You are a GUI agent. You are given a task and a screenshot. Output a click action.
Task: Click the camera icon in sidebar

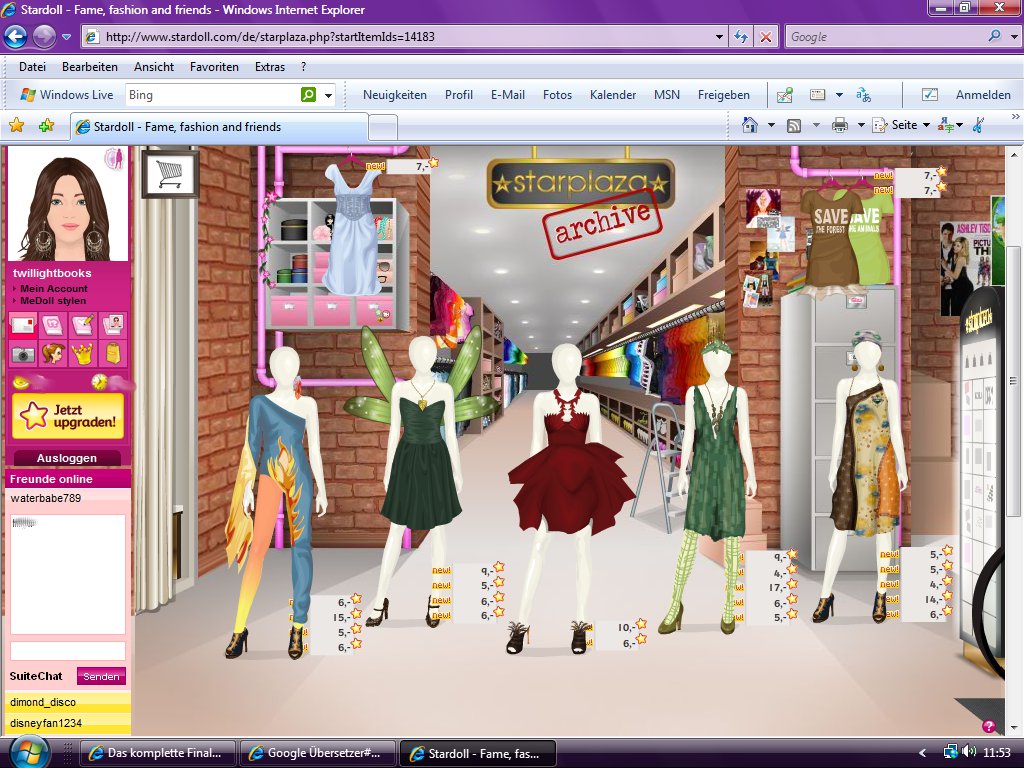pos(23,354)
